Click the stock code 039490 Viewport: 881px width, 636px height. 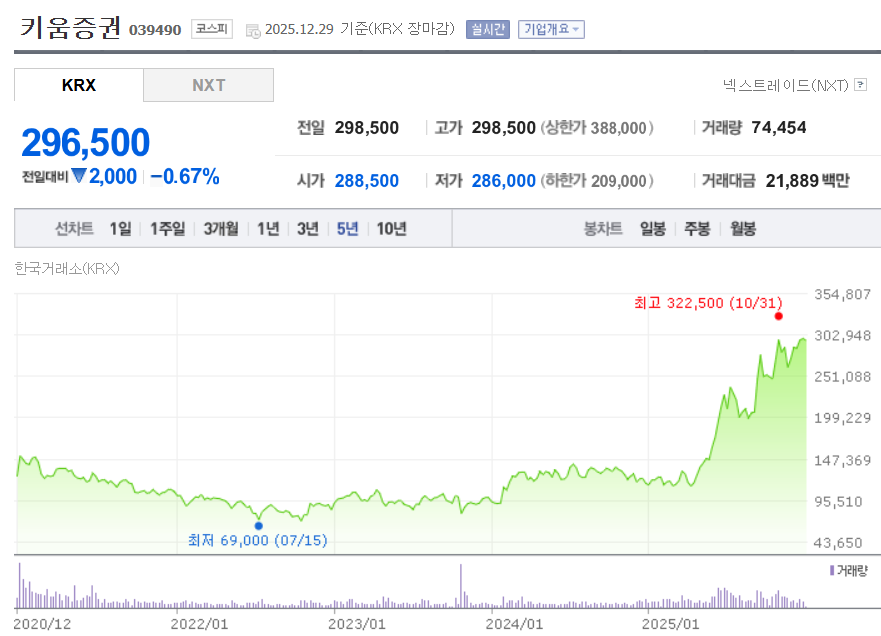tap(155, 30)
